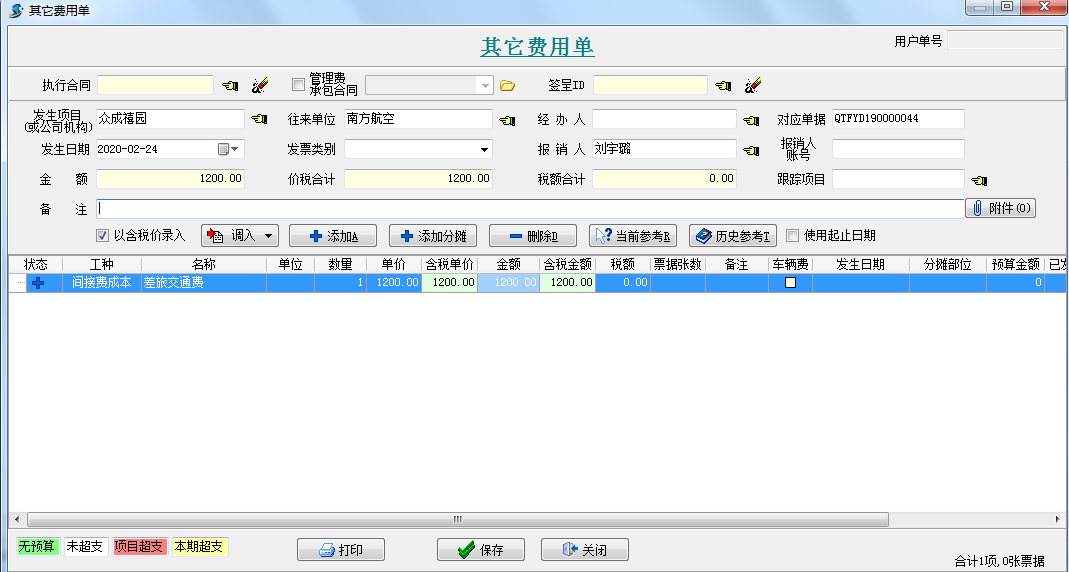Click the lookup hand icon beside 跟踪项目

pyautogui.click(x=979, y=181)
